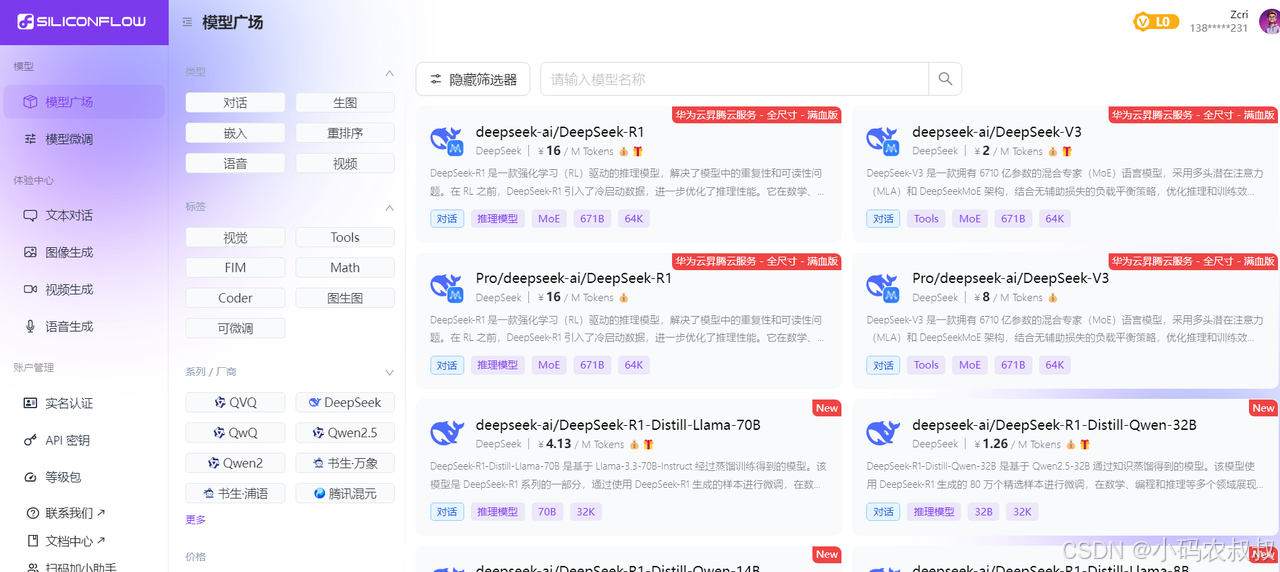1280x572 pixels.
Task: Toggle the 重排序 type filter
Action: point(345,133)
